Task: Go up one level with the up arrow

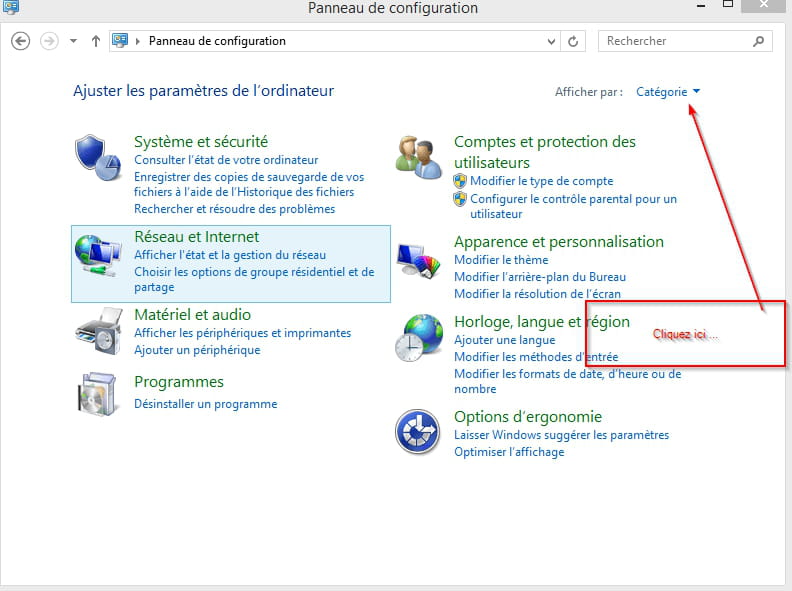Action: pyautogui.click(x=95, y=41)
